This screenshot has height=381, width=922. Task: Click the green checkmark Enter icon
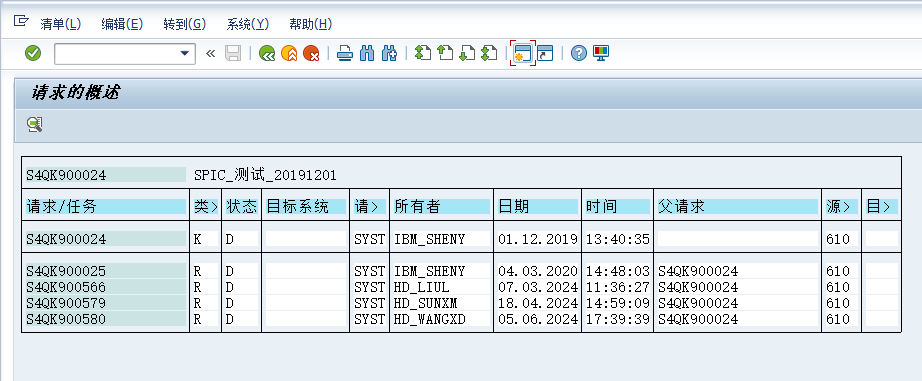tap(33, 54)
